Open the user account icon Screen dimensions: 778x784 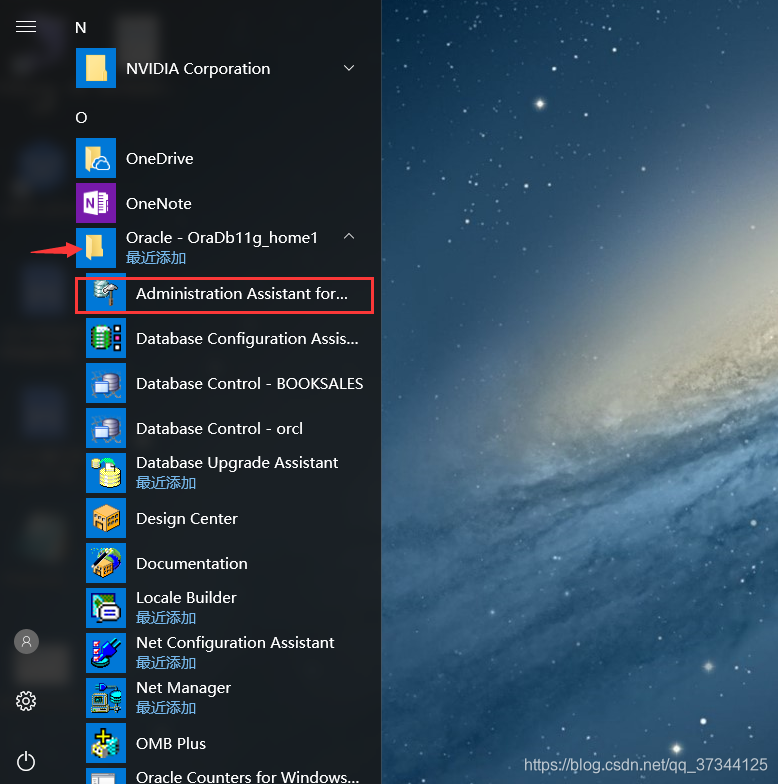pyautogui.click(x=26, y=642)
